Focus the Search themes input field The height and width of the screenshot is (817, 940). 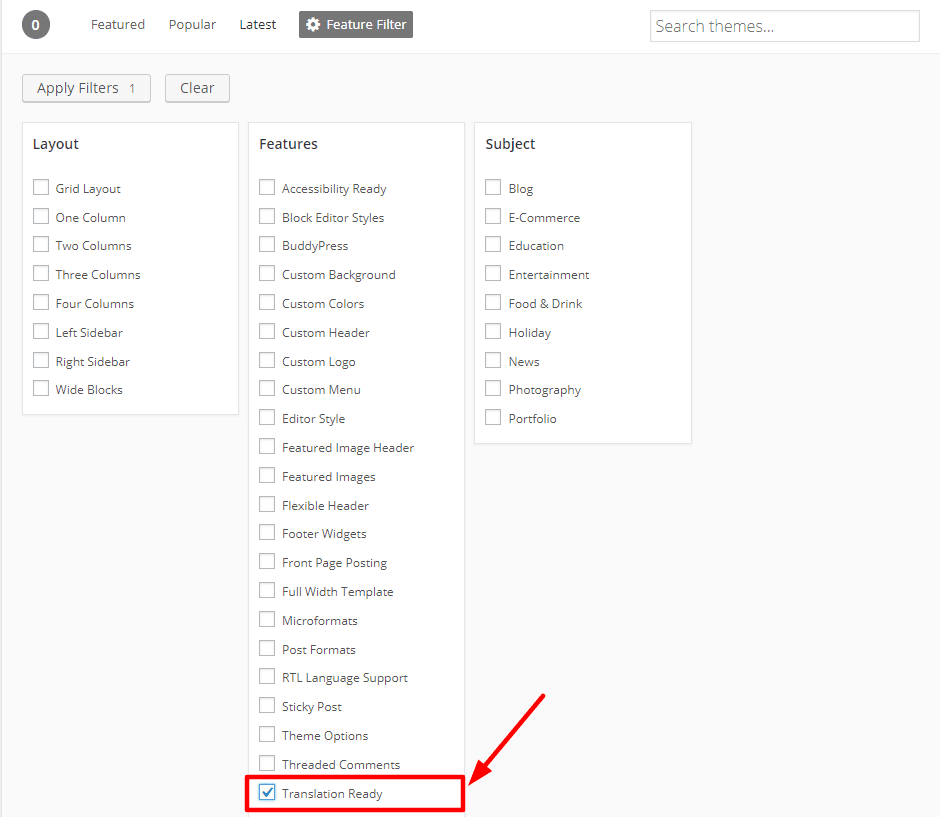(x=785, y=26)
